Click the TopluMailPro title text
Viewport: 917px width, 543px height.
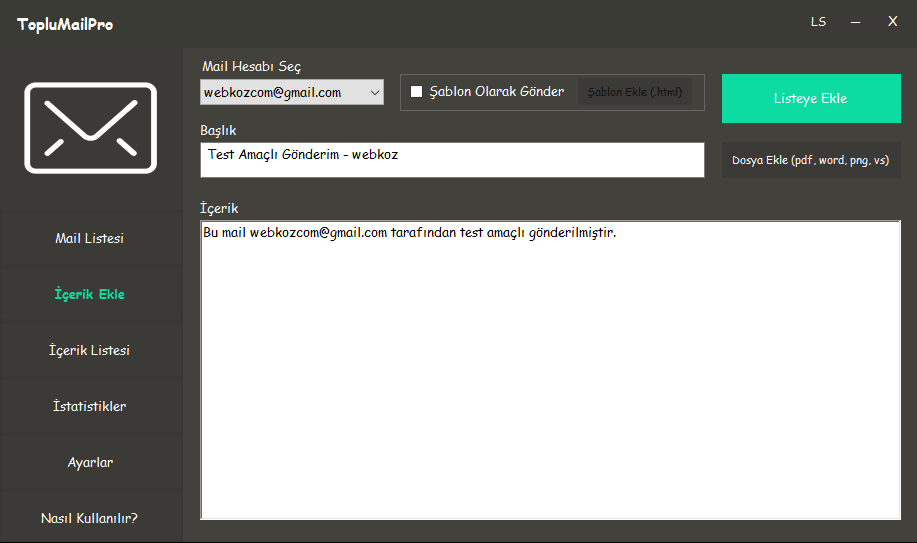click(x=65, y=24)
